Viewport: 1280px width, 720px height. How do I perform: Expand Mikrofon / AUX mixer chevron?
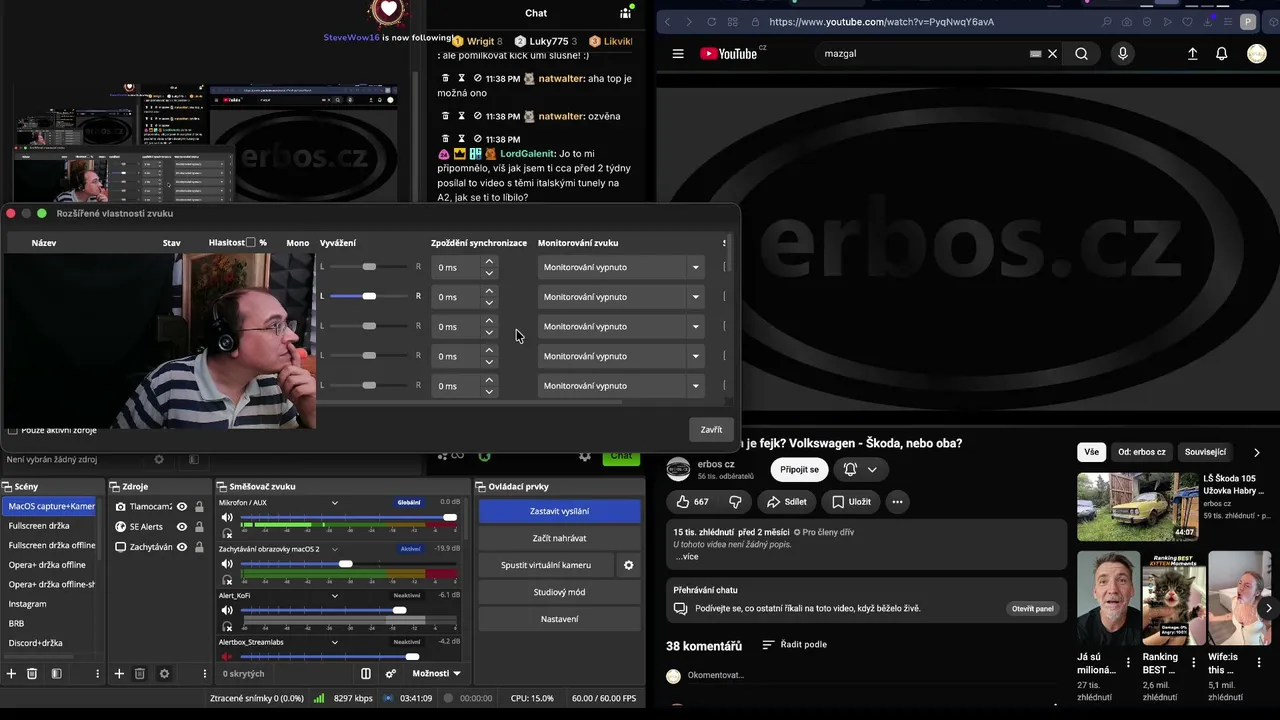click(x=335, y=503)
